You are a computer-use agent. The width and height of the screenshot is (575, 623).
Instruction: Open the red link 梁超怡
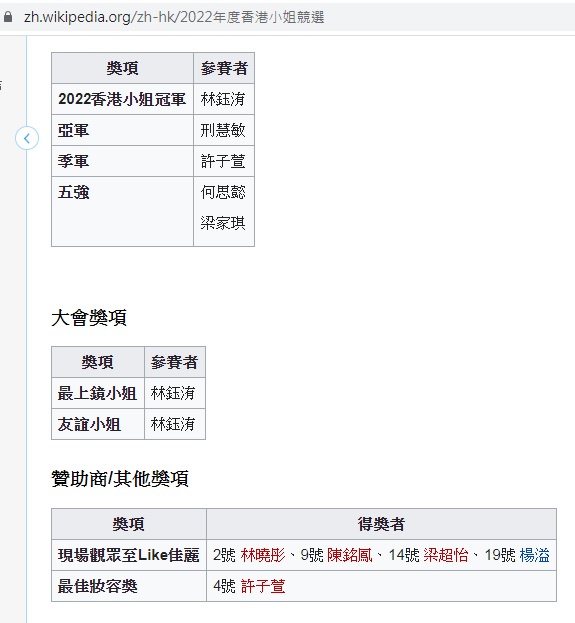(x=446, y=555)
